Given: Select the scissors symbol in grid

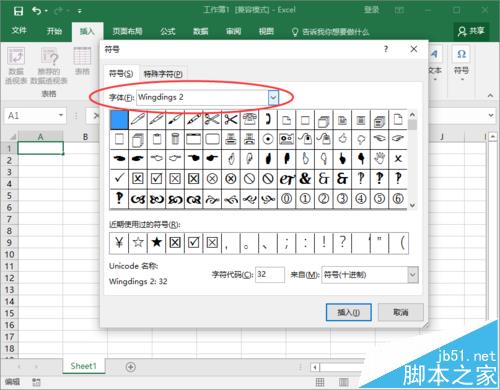Looking at the screenshot, I should click(231, 119).
